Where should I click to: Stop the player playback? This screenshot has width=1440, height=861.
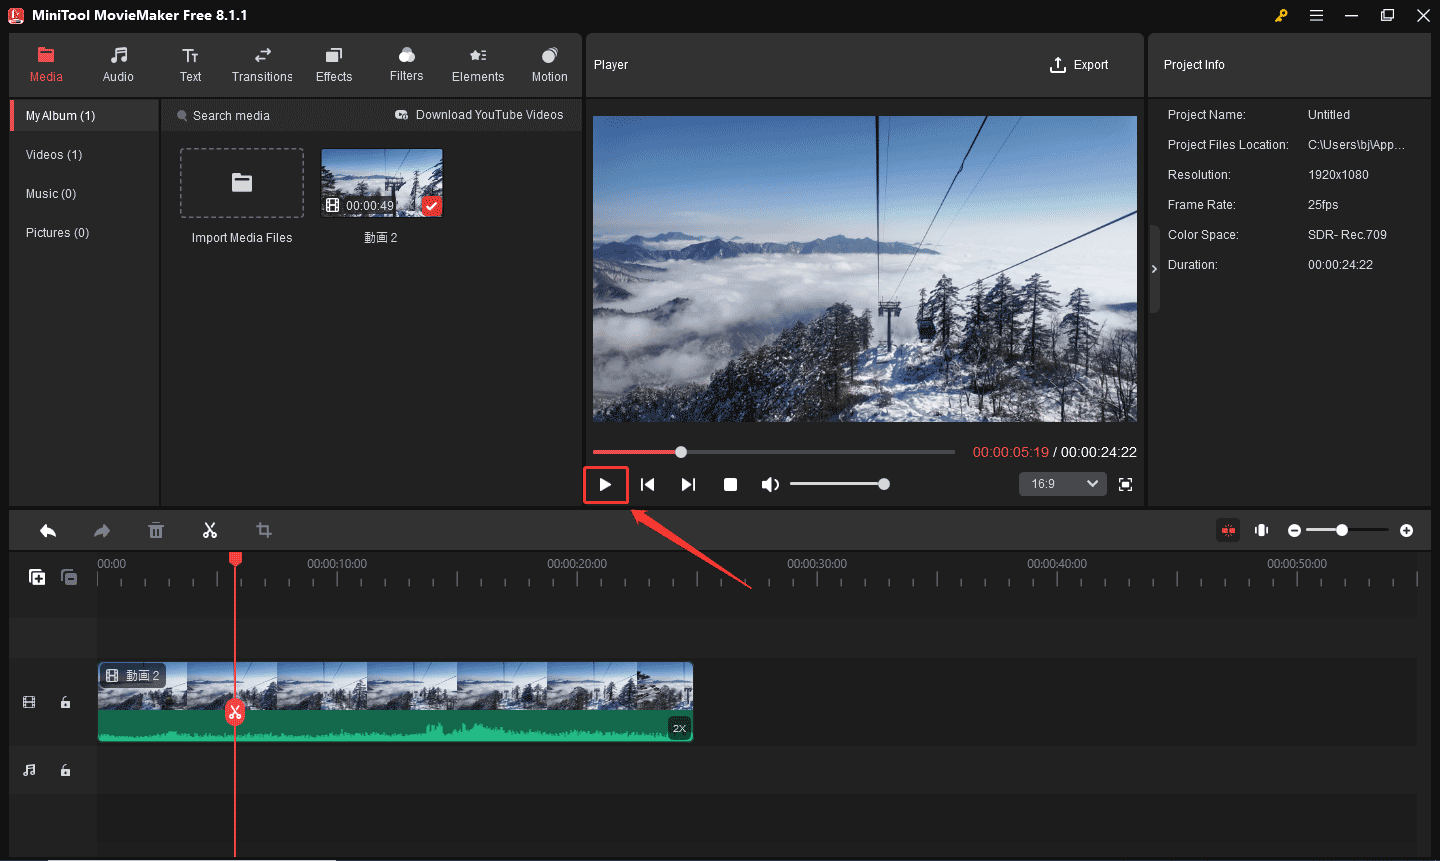pyautogui.click(x=730, y=484)
